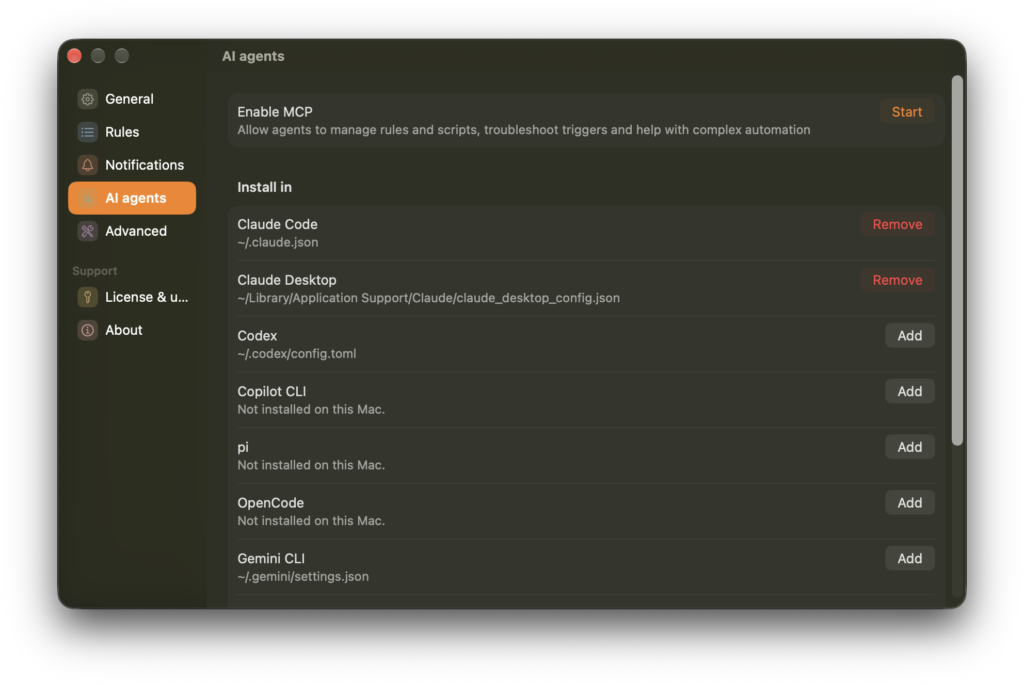This screenshot has height=685, width=1024.
Task: Add MCP to Gemini CLI
Action: [909, 558]
